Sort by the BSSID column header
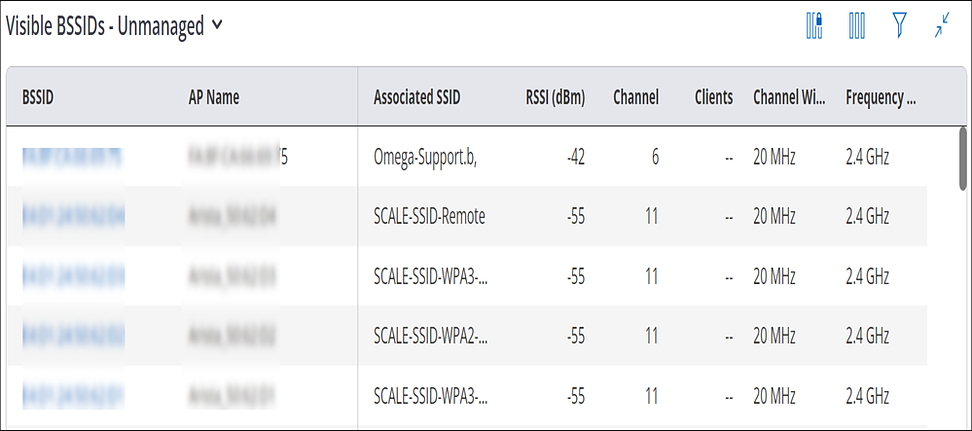 coord(38,97)
